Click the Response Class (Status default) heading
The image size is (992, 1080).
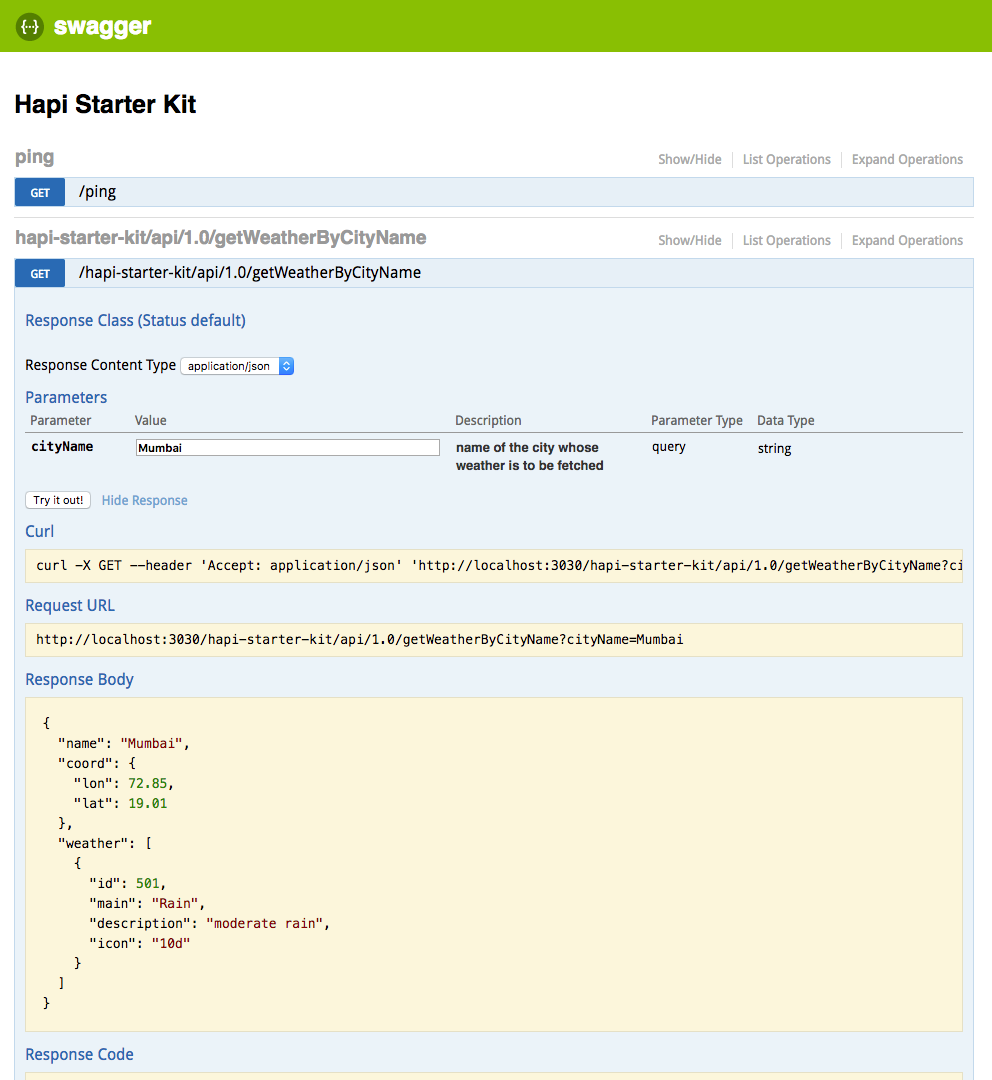click(136, 320)
